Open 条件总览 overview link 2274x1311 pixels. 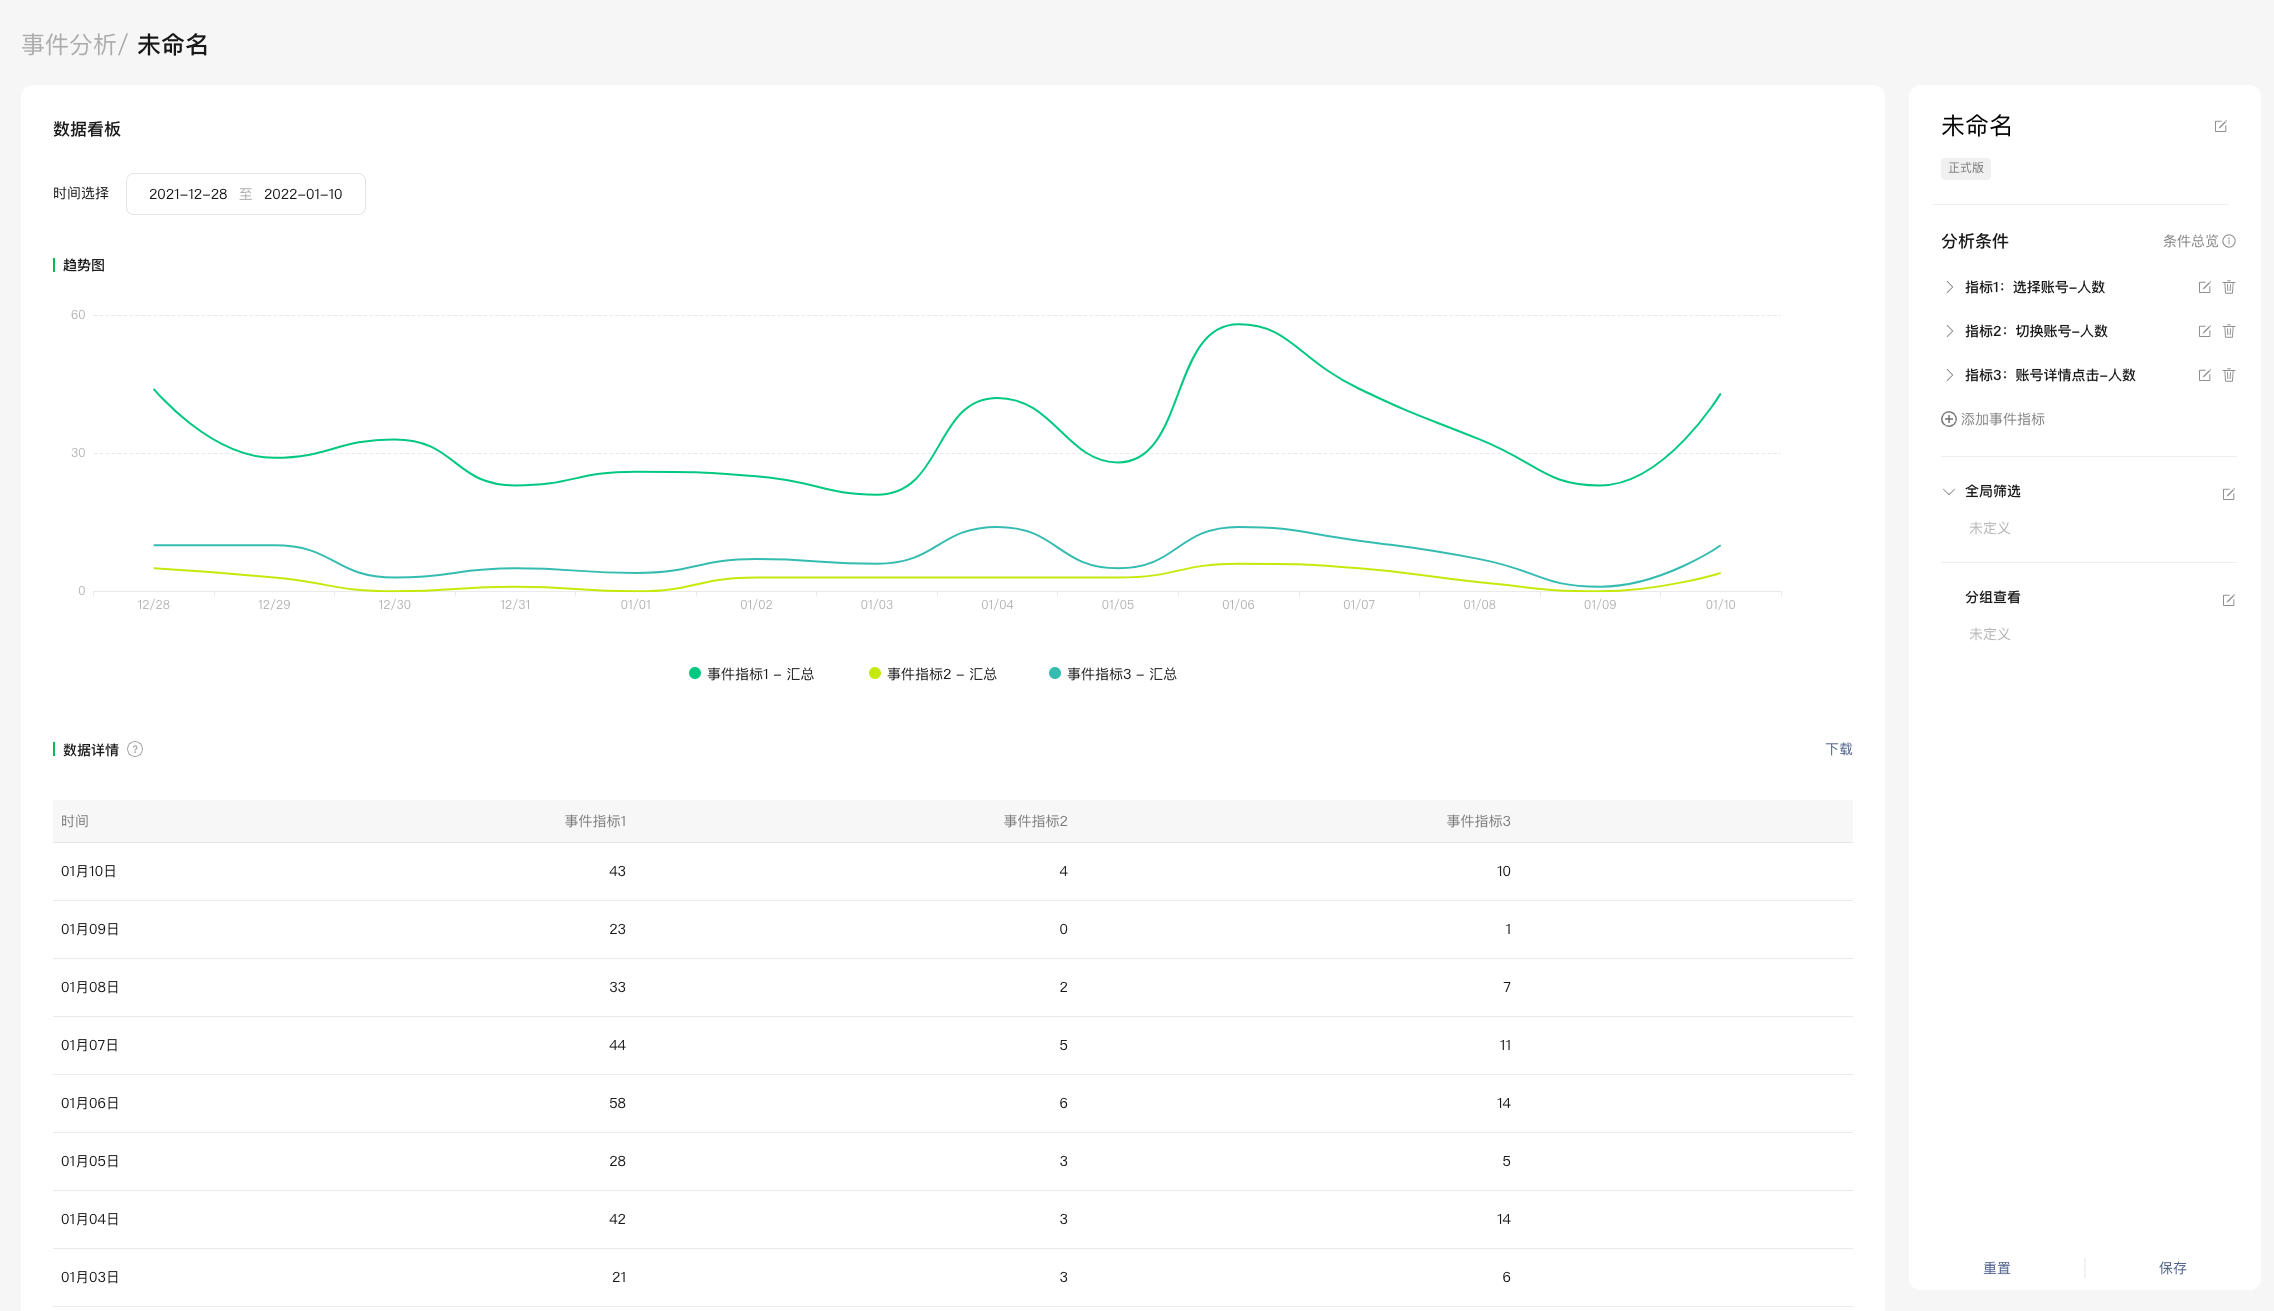click(2191, 241)
